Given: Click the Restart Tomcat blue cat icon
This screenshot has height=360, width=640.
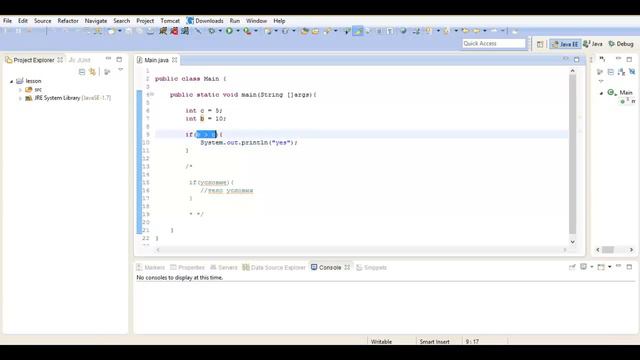Looking at the screenshot, I should coord(185,31).
